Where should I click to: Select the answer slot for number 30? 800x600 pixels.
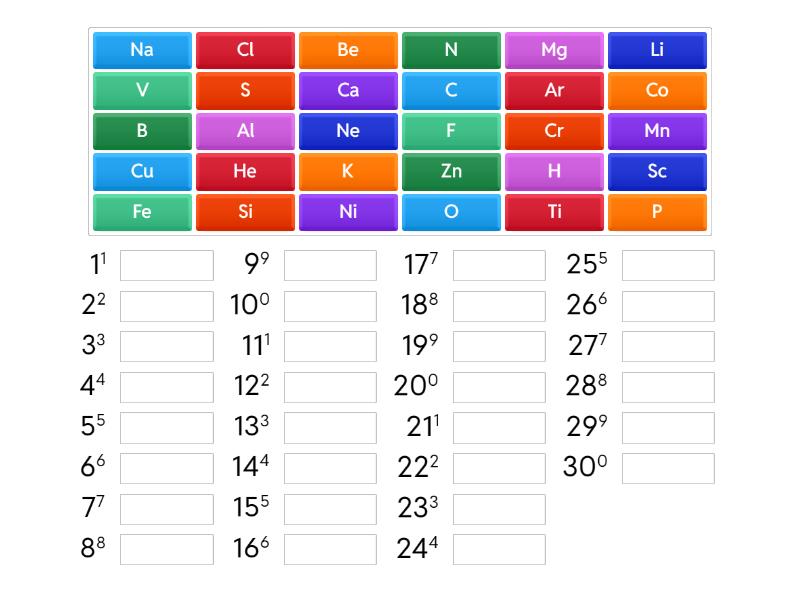[x=668, y=468]
